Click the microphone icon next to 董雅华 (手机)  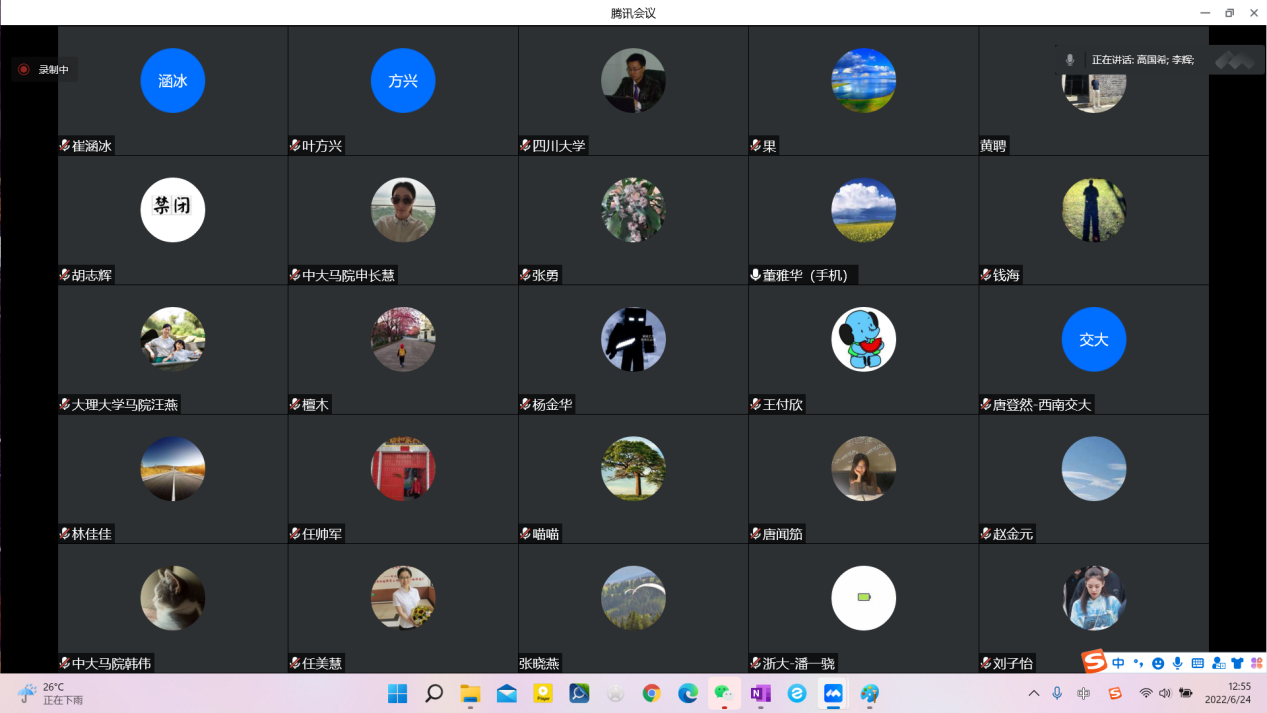[755, 275]
